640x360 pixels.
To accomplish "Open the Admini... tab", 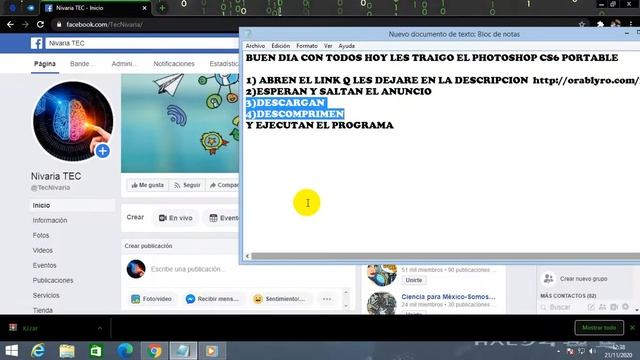I will pos(124,64).
